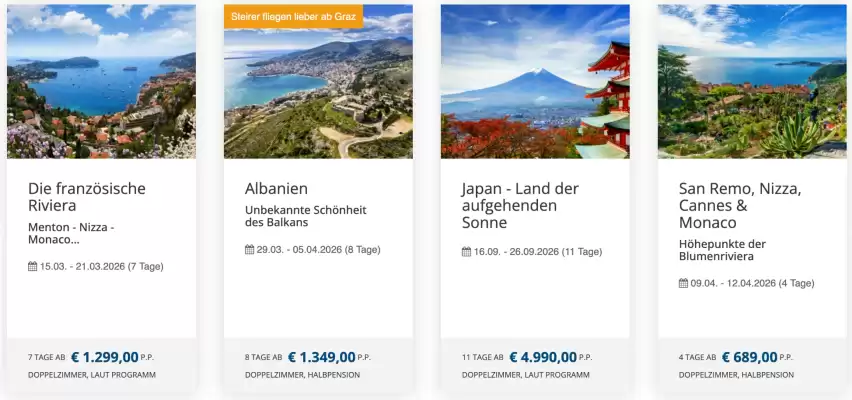Click the 'Menton - Nizza - Monaco...' subtitle
This screenshot has height=400, width=852.
click(x=71, y=234)
